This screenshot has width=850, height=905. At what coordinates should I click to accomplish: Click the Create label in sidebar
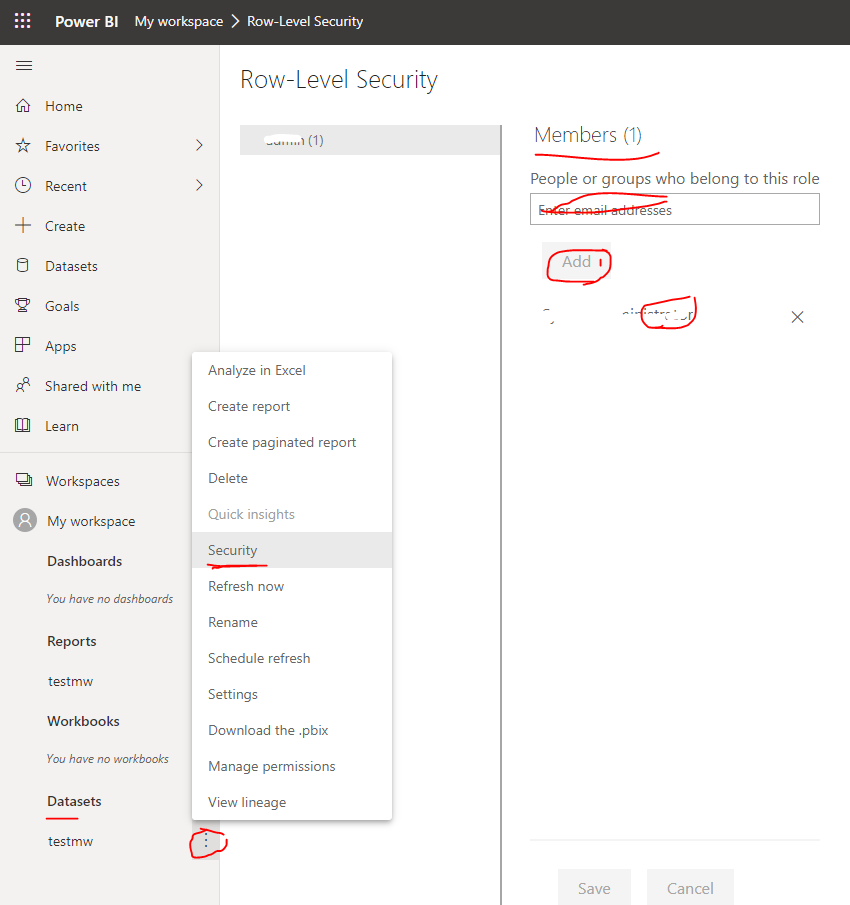[65, 226]
